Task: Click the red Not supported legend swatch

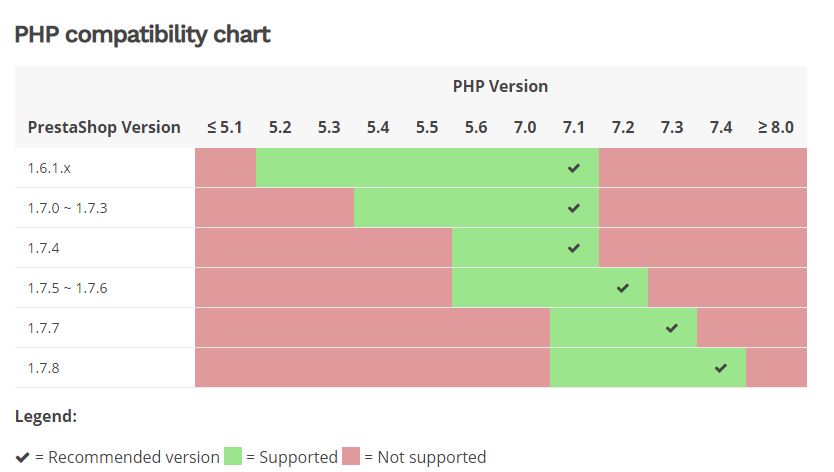Action: coord(351,457)
